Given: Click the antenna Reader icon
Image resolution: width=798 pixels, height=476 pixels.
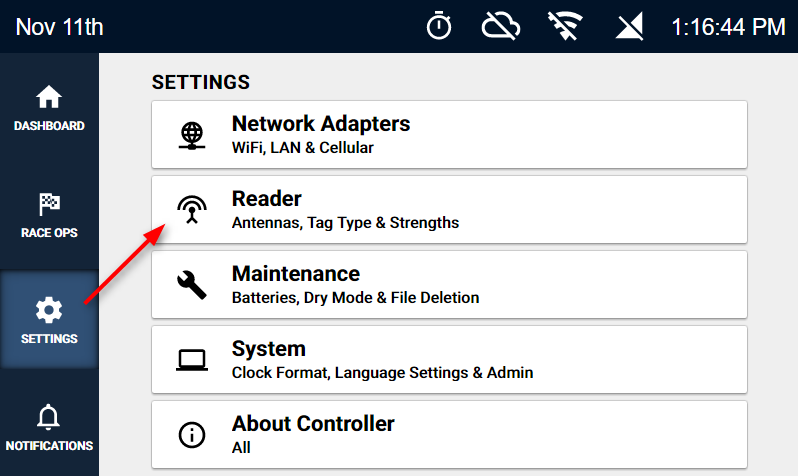Looking at the screenshot, I should [x=192, y=210].
